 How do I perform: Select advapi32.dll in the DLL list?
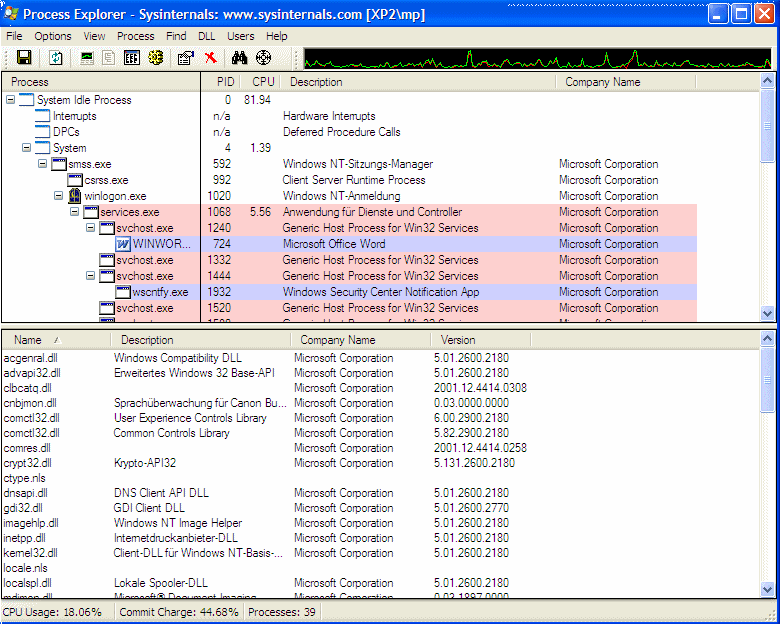point(32,373)
